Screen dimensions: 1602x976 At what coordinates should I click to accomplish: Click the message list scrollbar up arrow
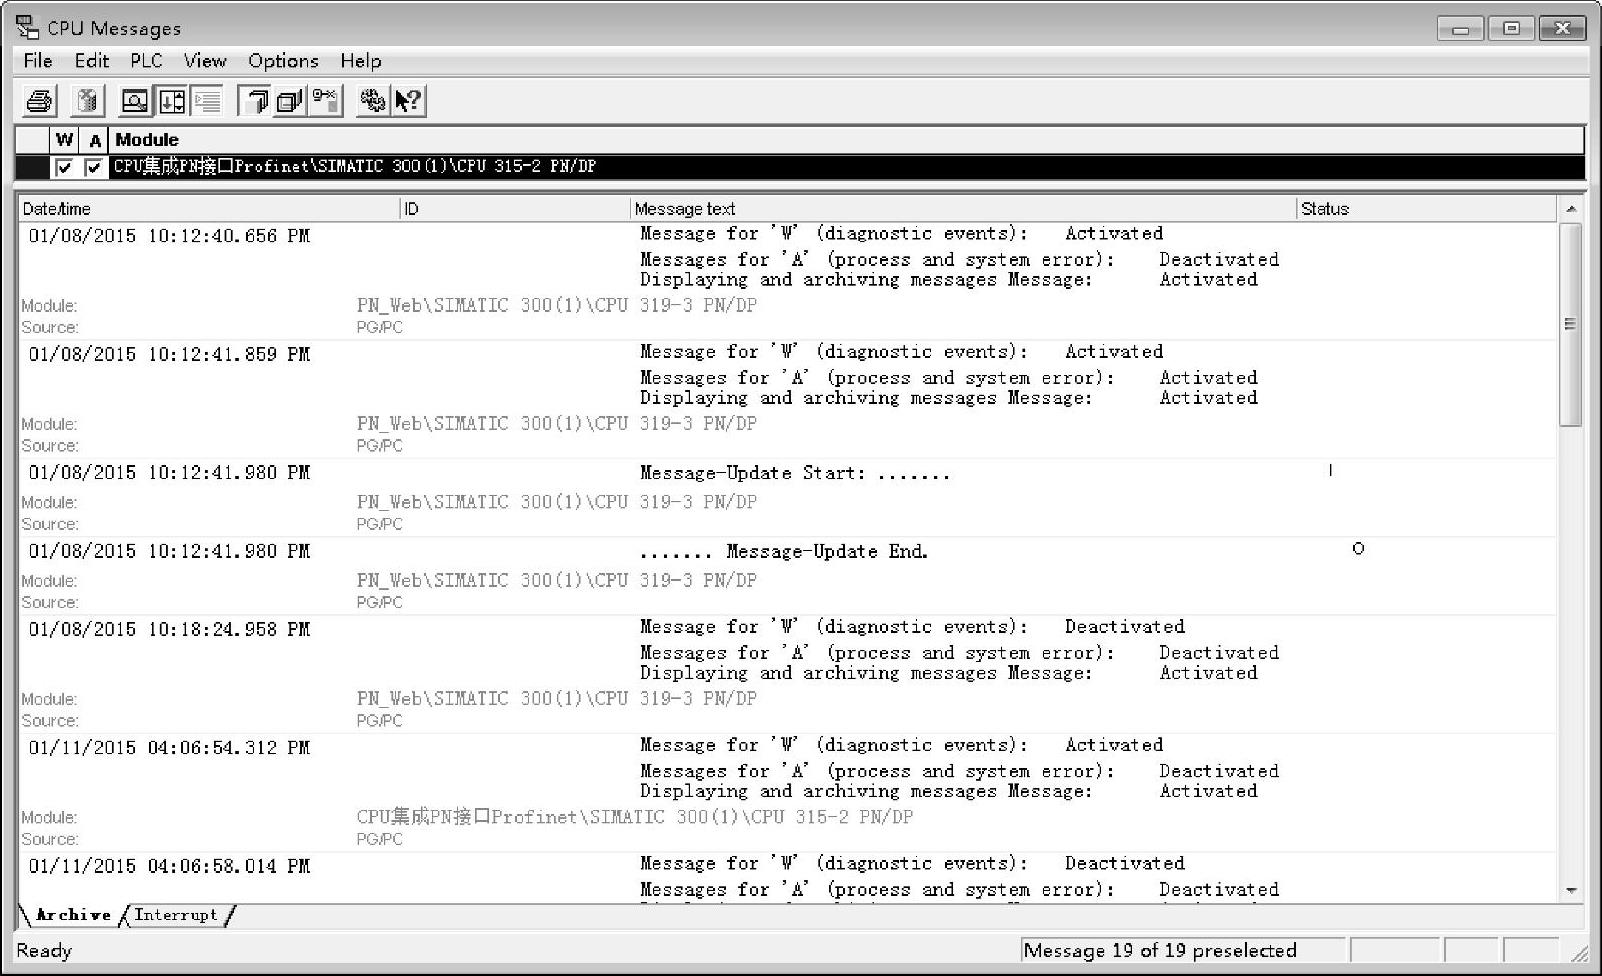click(1571, 209)
